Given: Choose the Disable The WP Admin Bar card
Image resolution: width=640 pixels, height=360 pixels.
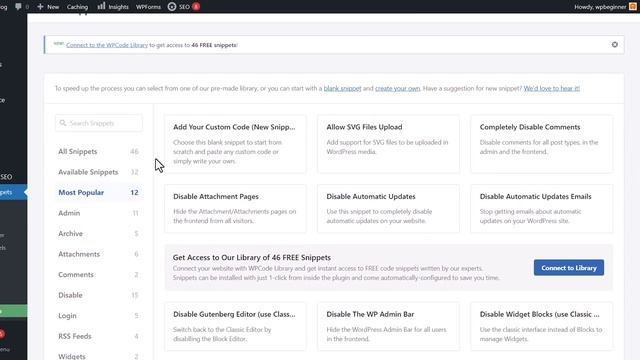Looking at the screenshot, I should pyautogui.click(x=388, y=326).
